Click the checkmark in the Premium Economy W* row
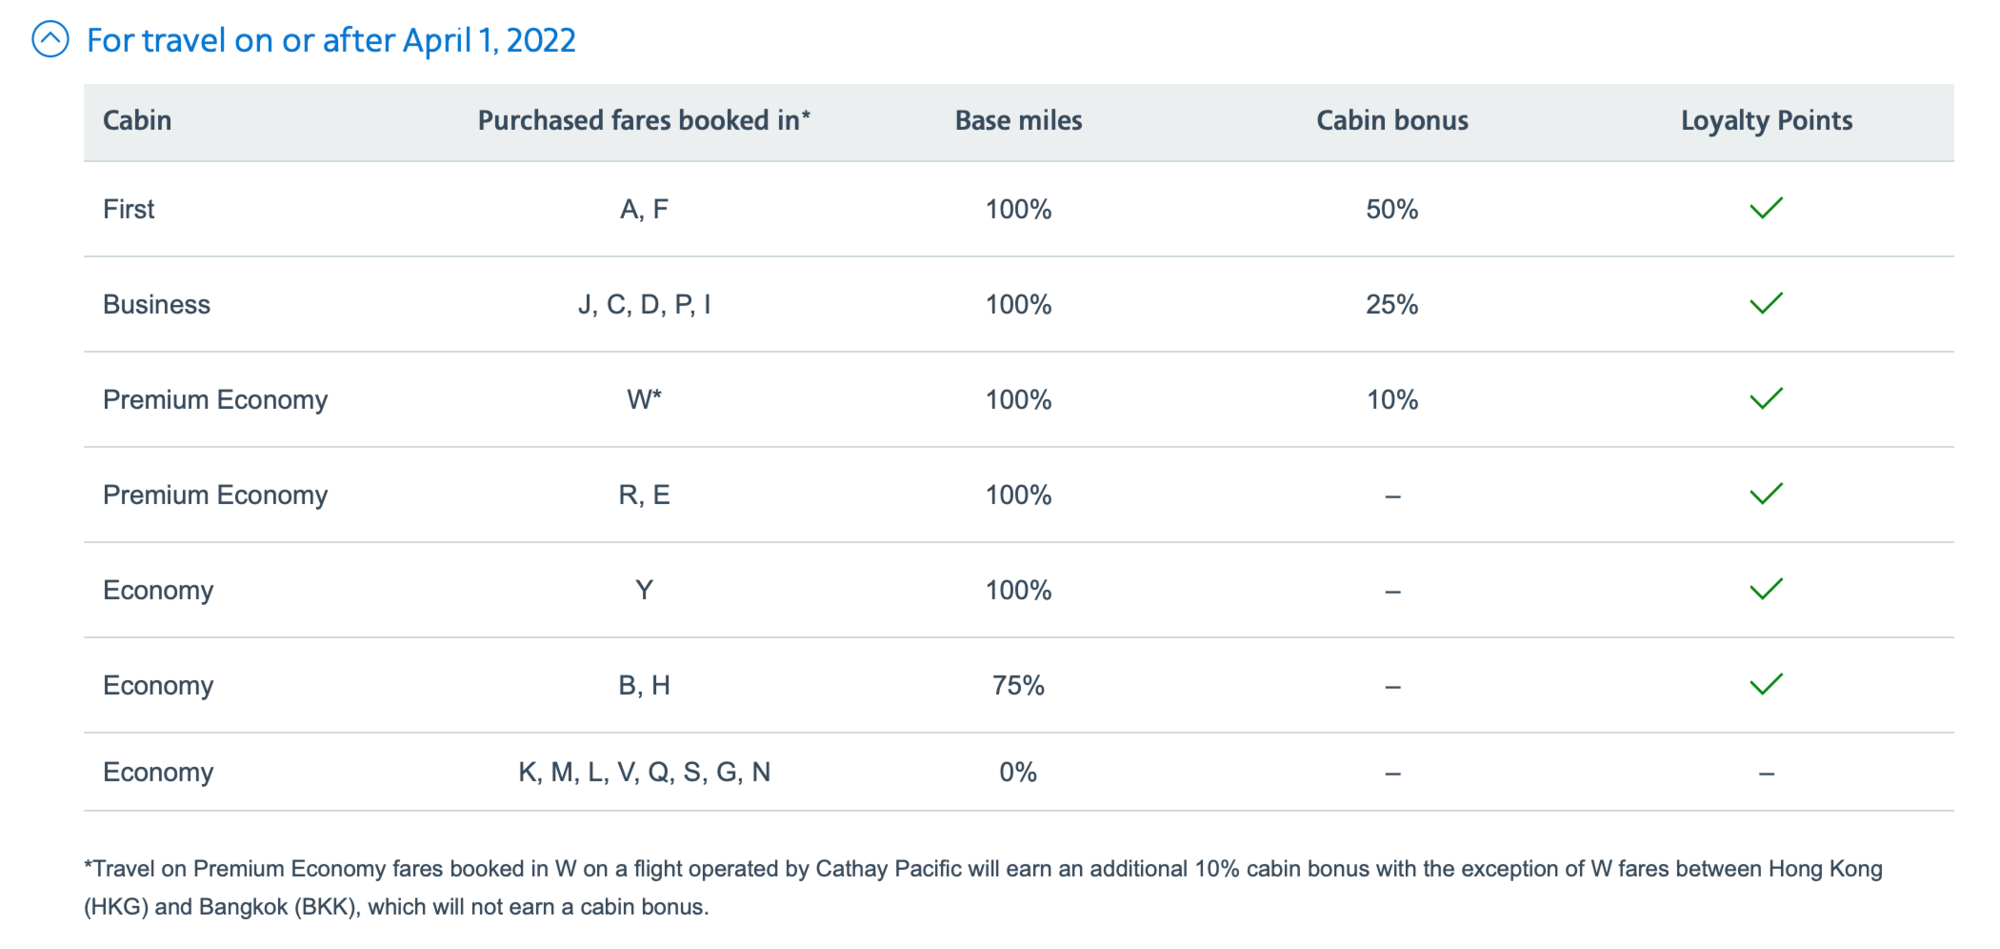2000x949 pixels. [x=1766, y=398]
